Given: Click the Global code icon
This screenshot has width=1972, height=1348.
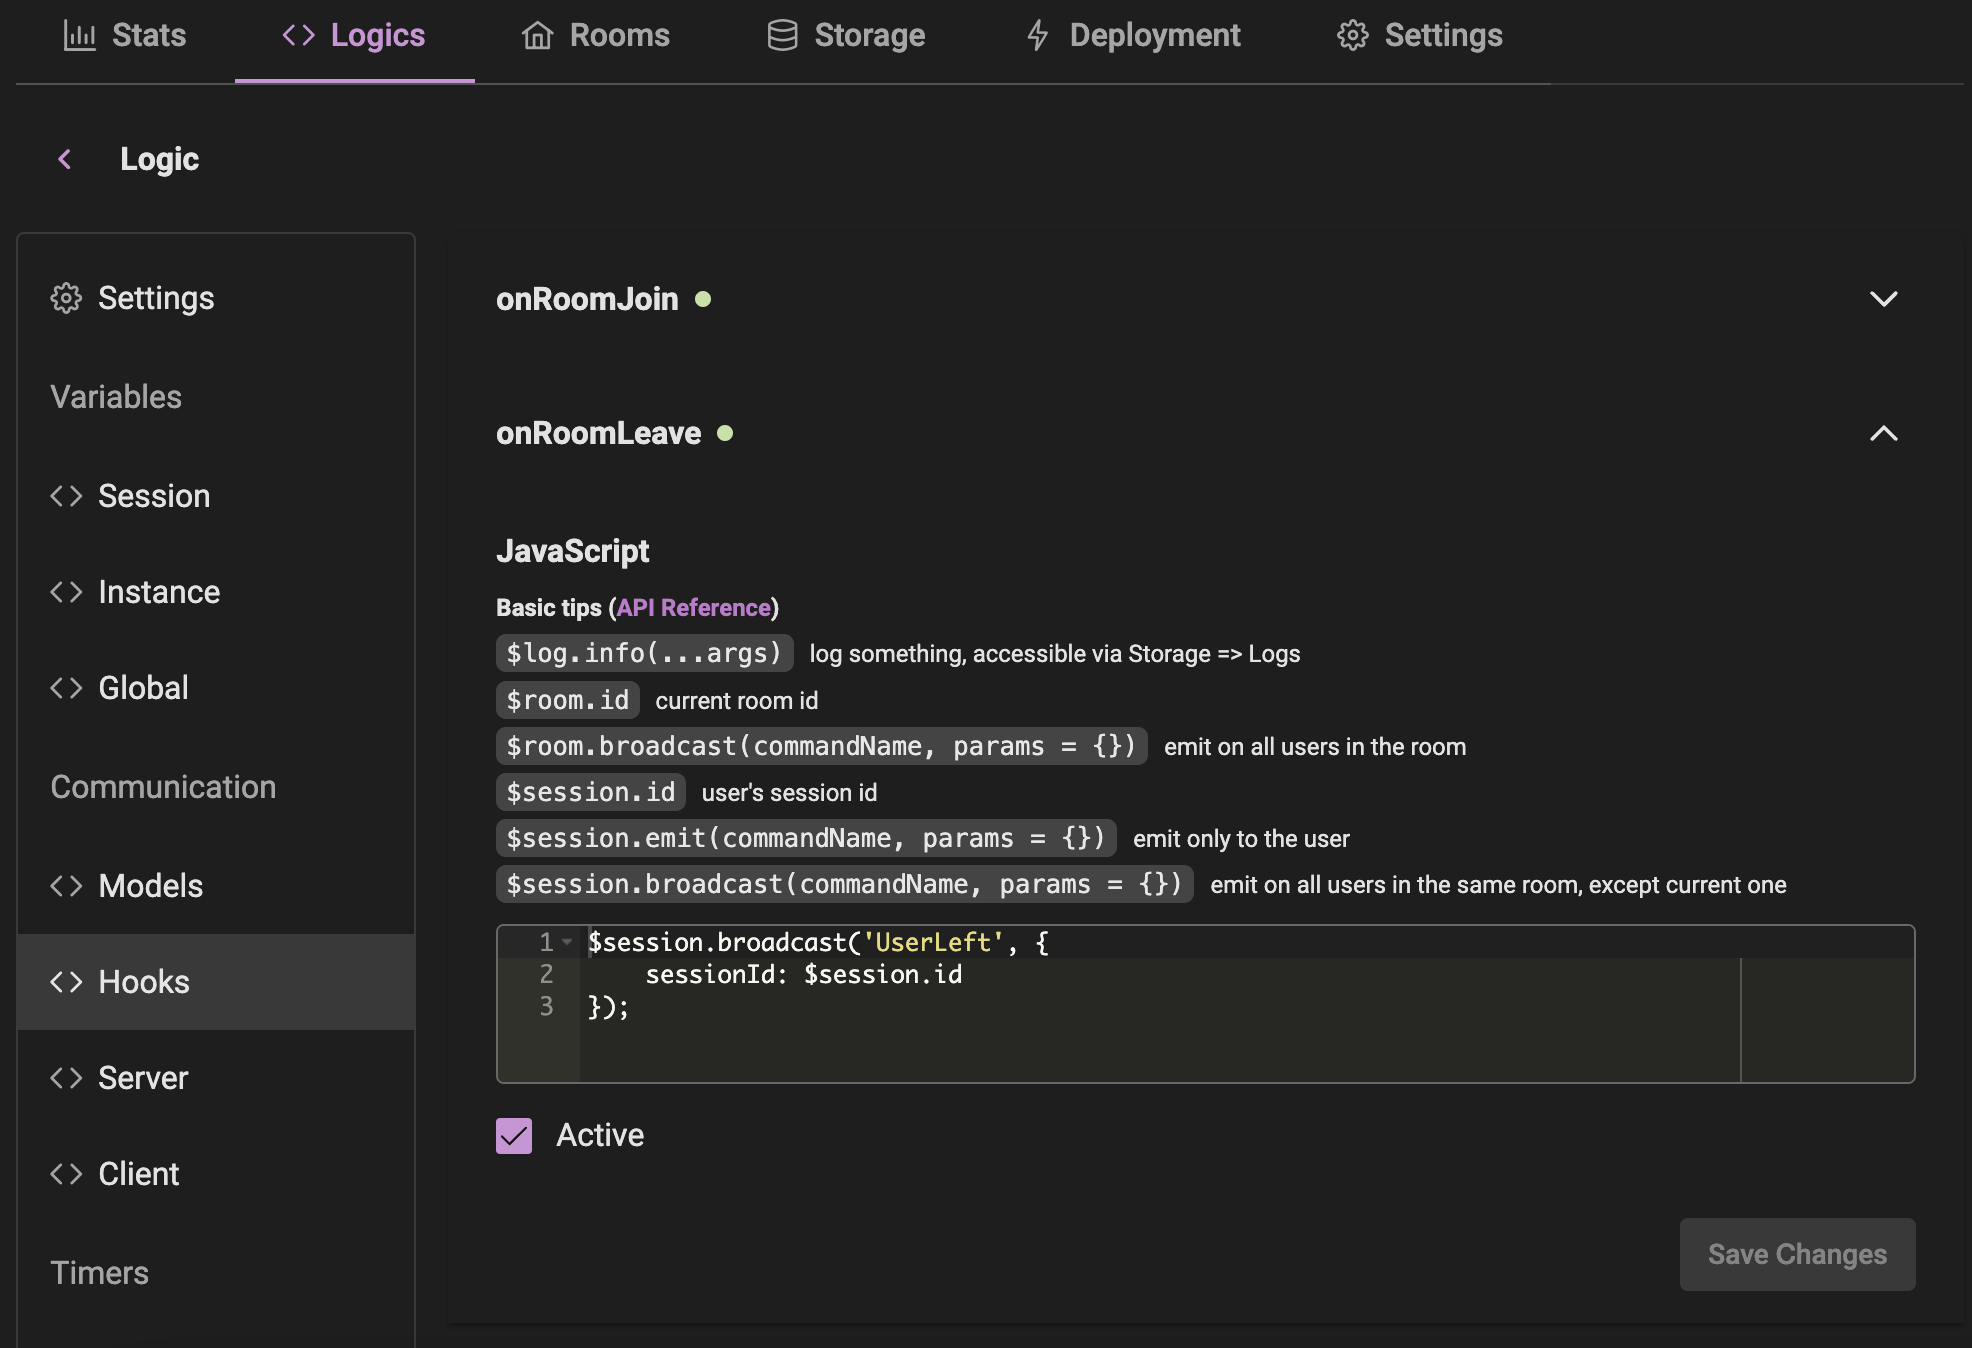Looking at the screenshot, I should (66, 688).
